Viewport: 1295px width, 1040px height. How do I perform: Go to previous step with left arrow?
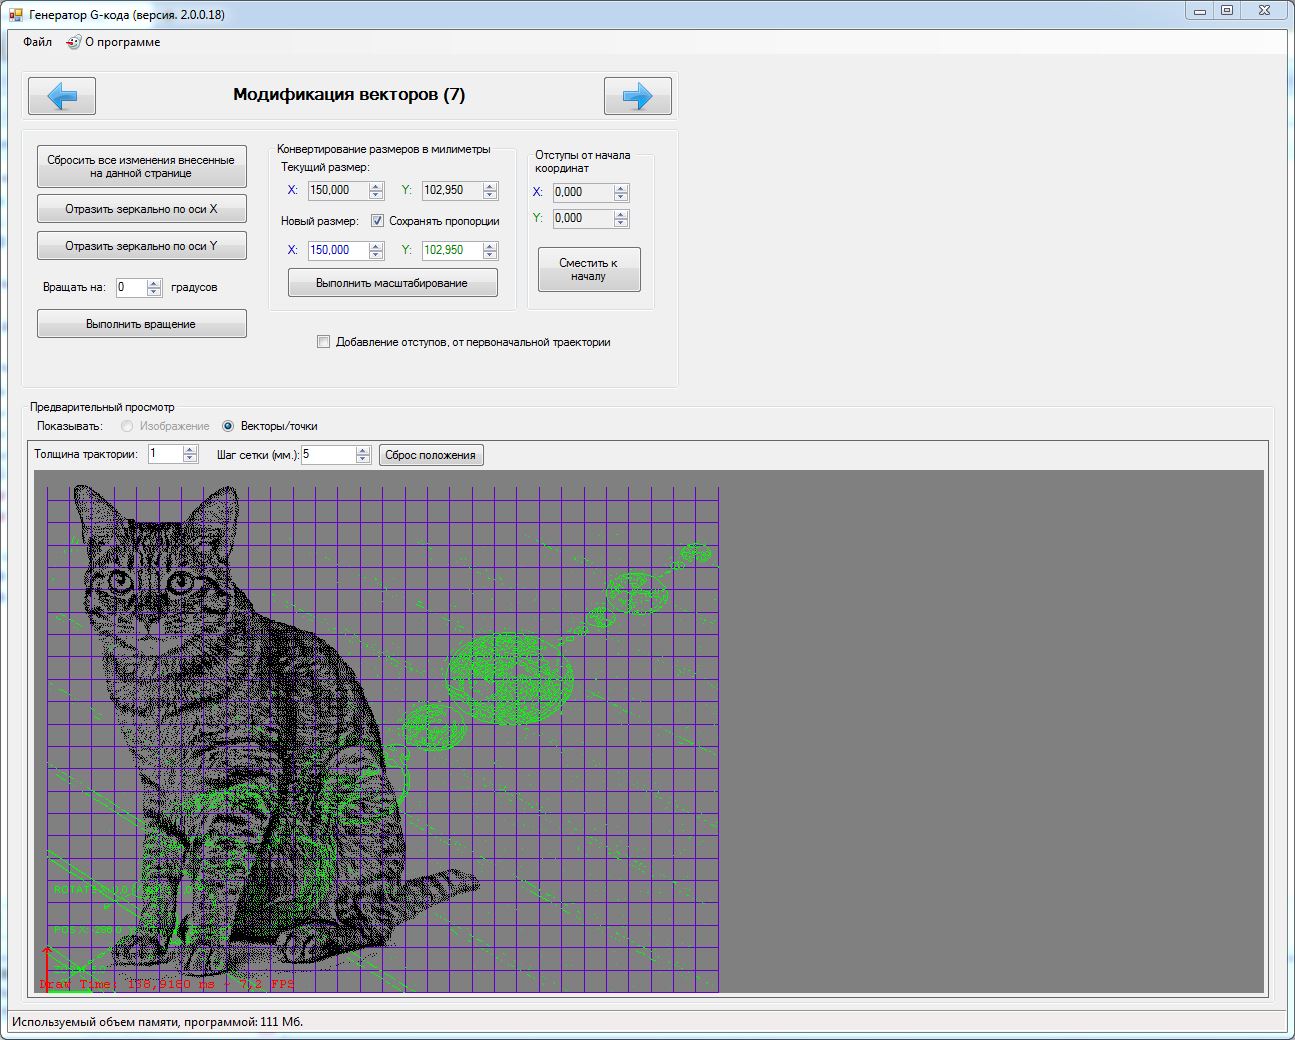[62, 96]
